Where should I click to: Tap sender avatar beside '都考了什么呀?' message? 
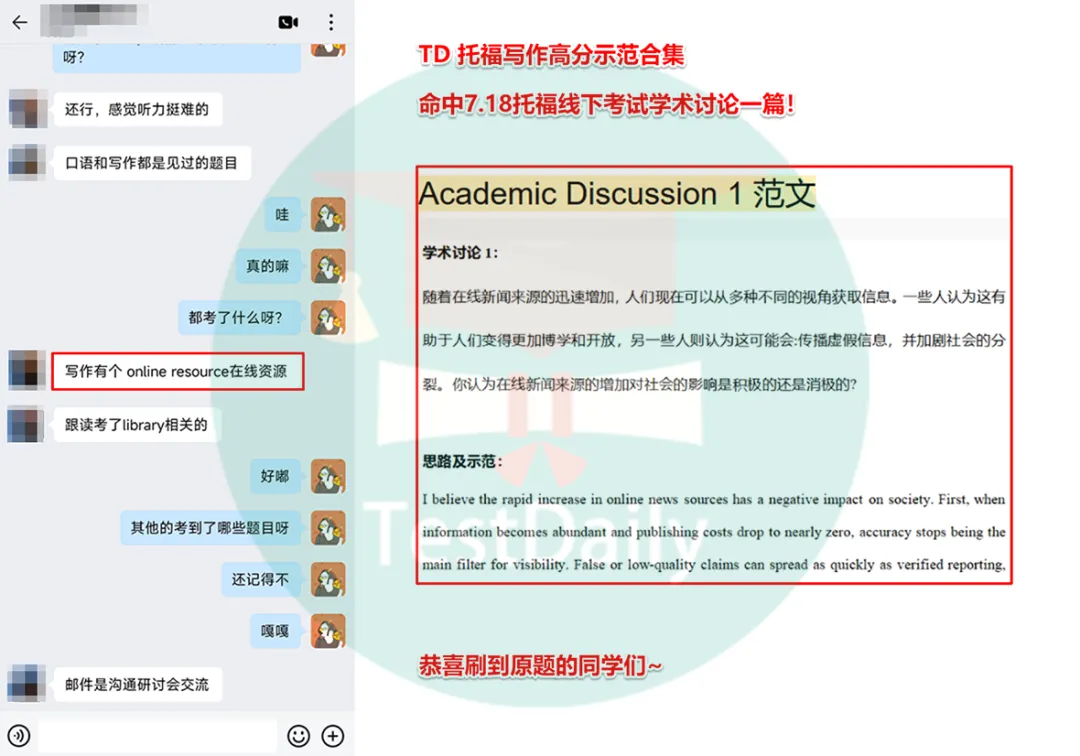328,317
